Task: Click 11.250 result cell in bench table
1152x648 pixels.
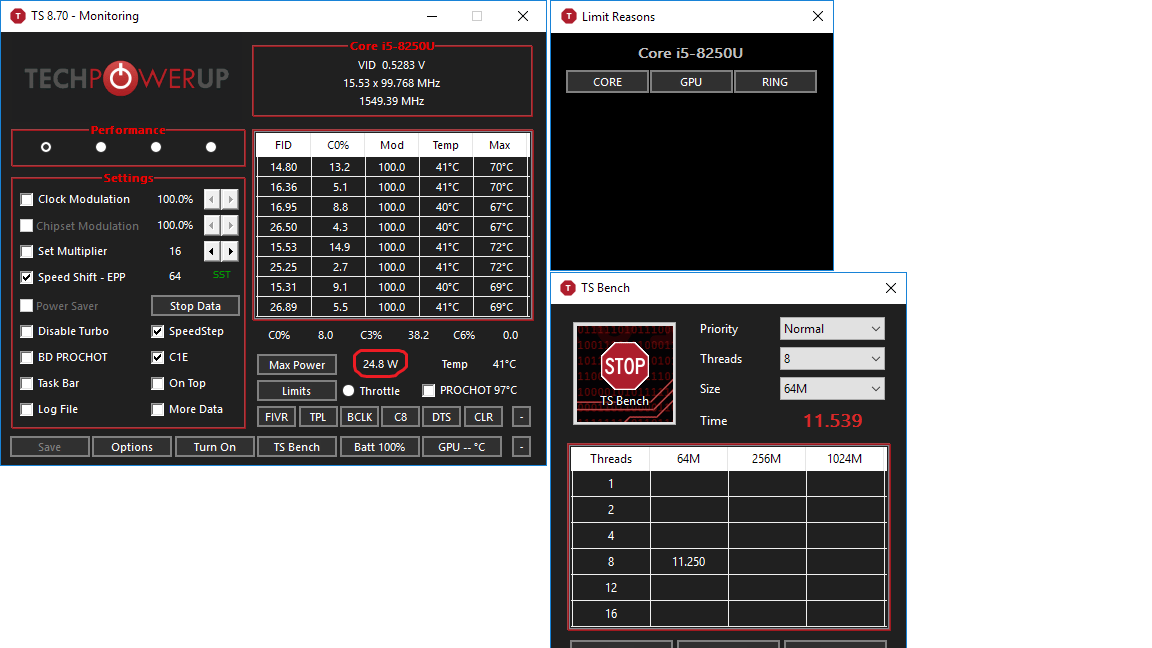Action: (688, 561)
